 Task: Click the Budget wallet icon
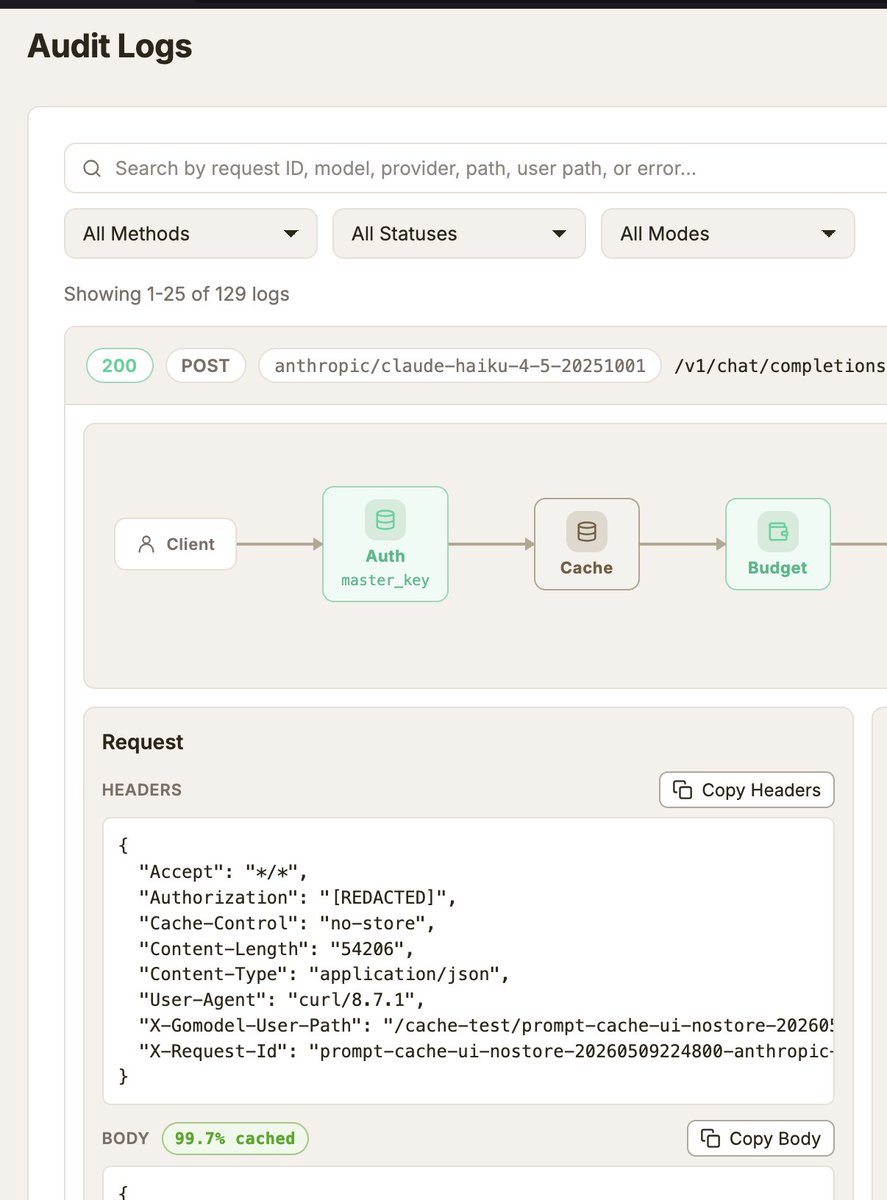click(777, 532)
